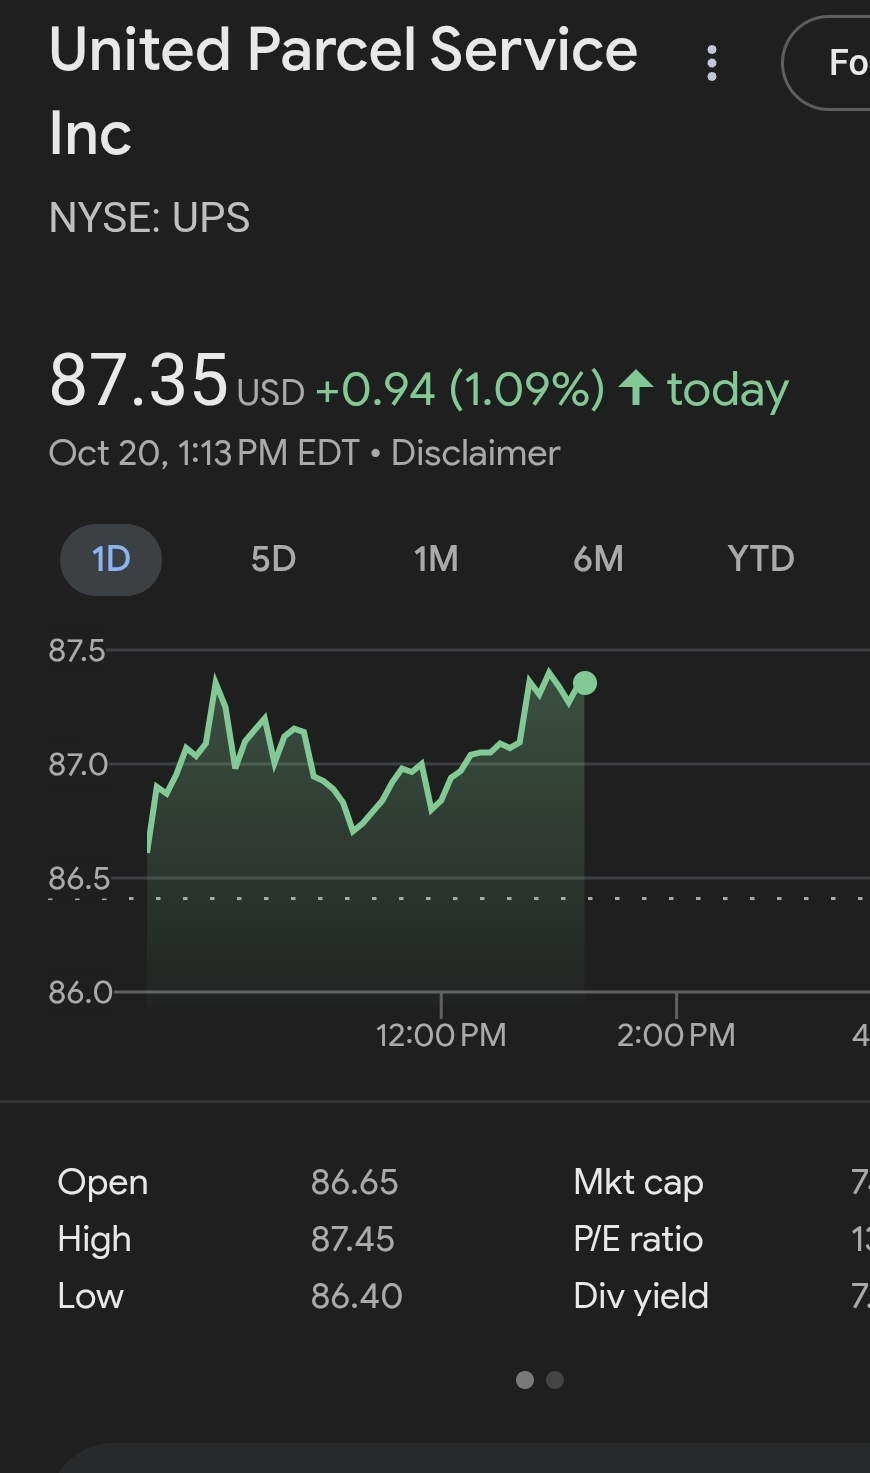Image resolution: width=870 pixels, height=1473 pixels.
Task: Tap the 2:00 PM chart time marker
Action: 676,1034
